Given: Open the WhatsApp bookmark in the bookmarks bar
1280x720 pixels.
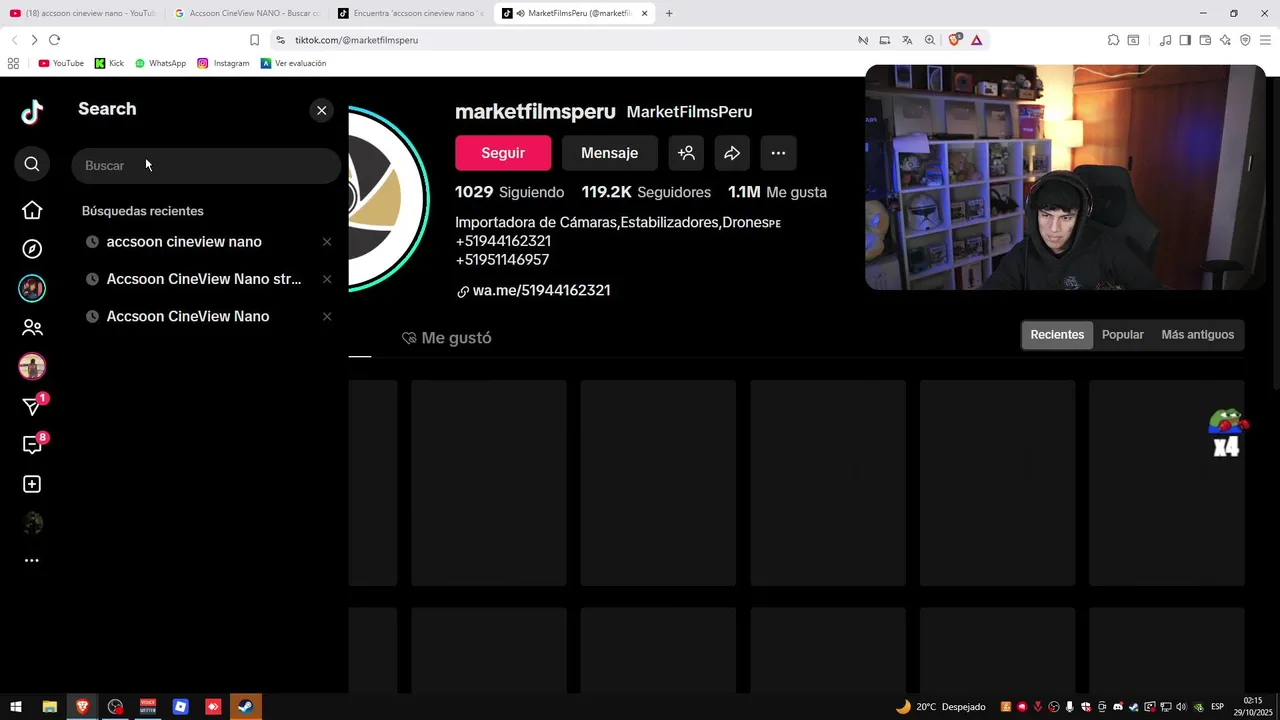Looking at the screenshot, I should pyautogui.click(x=160, y=63).
